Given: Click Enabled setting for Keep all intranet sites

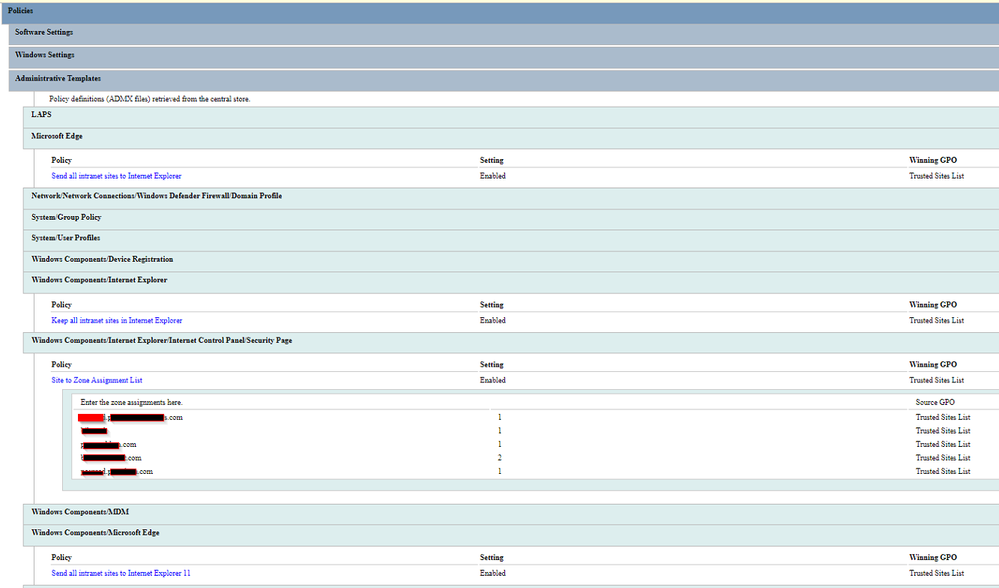Looking at the screenshot, I should (492, 320).
